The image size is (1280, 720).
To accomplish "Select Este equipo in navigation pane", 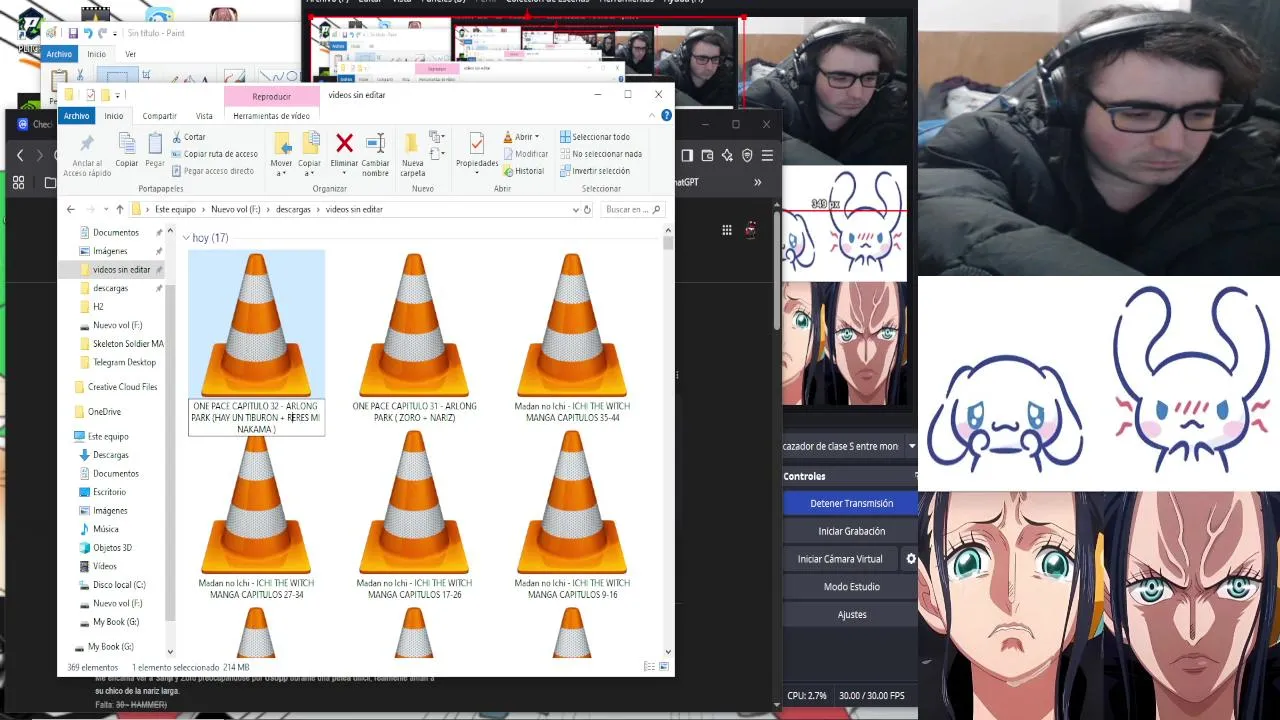I will [x=108, y=436].
